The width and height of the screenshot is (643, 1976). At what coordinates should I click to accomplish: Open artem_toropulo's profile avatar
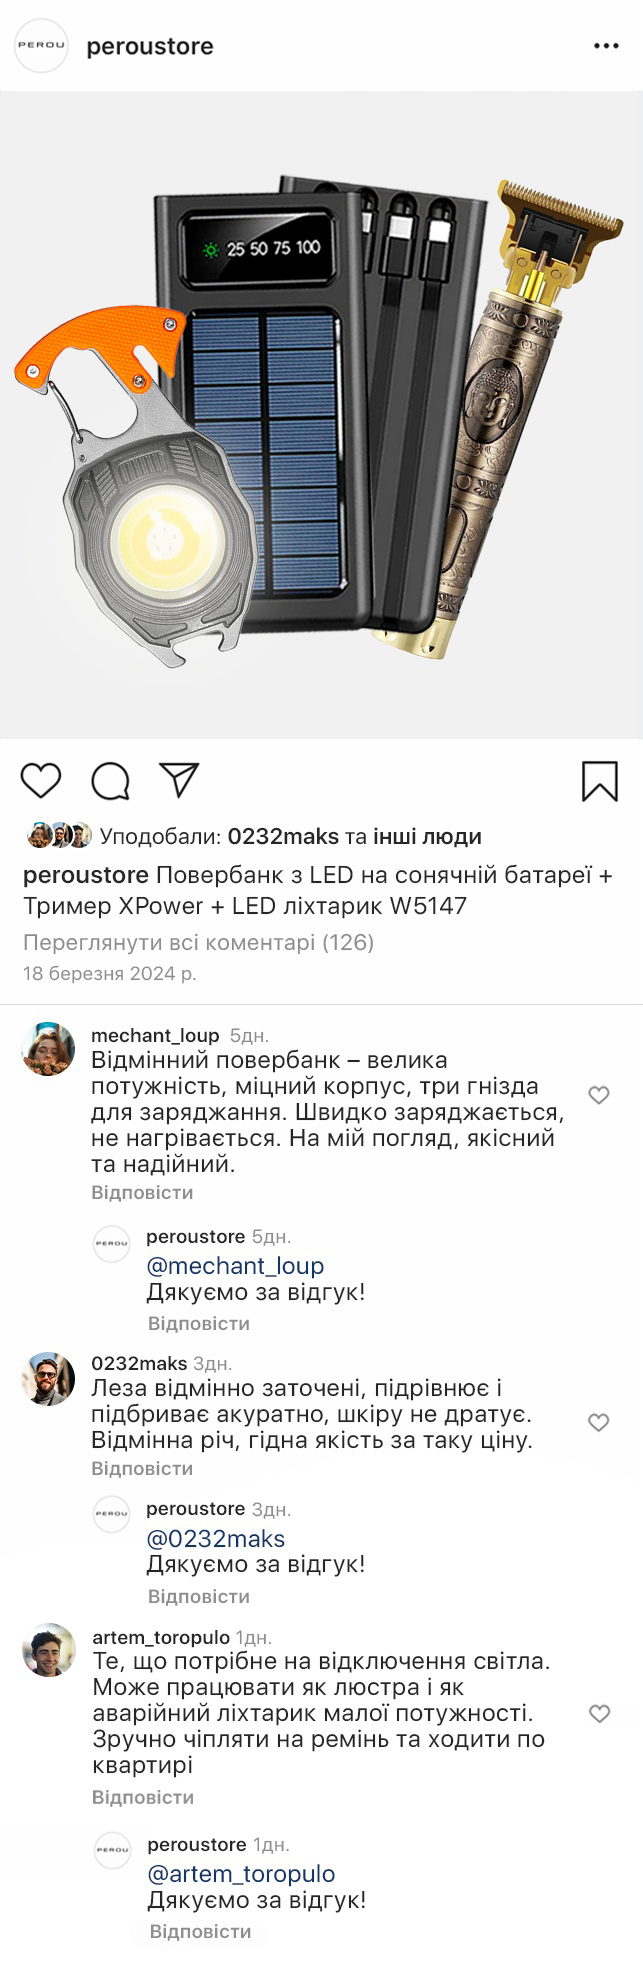(49, 1650)
